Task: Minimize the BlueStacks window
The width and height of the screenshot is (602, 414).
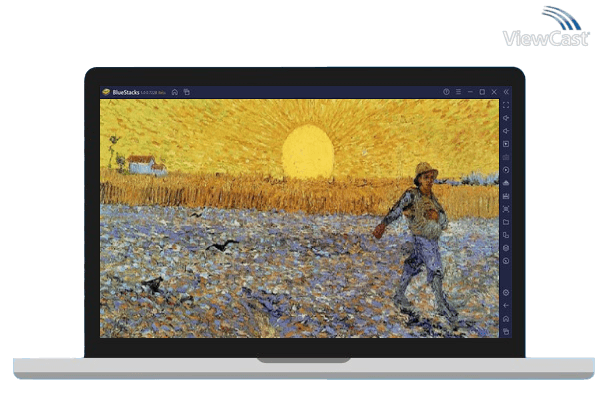Action: pos(470,92)
